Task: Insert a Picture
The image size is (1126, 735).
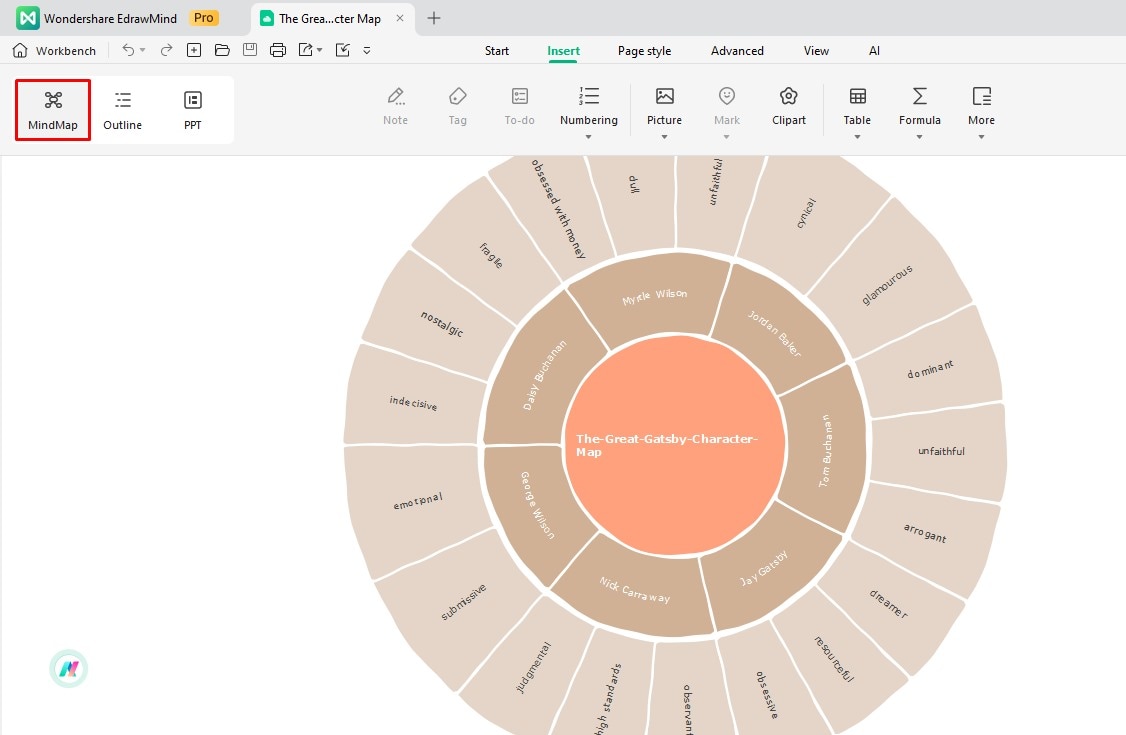Action: [664, 106]
